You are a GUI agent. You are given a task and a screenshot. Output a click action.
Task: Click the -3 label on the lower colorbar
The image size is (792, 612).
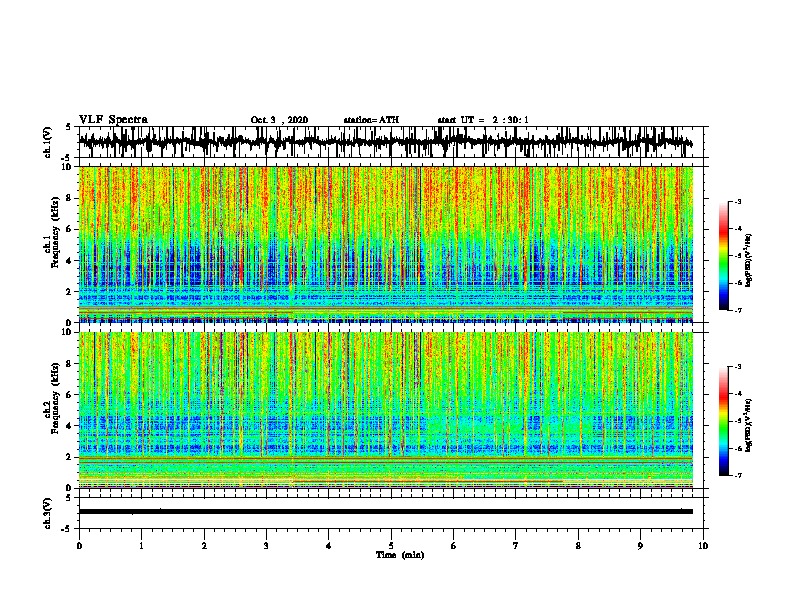pyautogui.click(x=738, y=367)
